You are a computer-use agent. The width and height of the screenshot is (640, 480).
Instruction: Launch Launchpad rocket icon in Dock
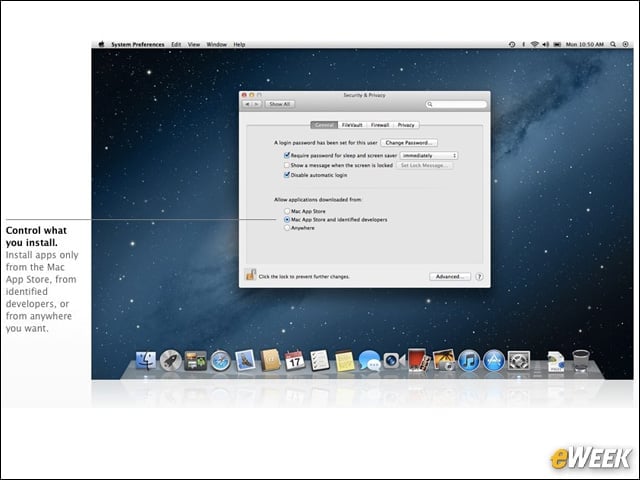tap(171, 361)
